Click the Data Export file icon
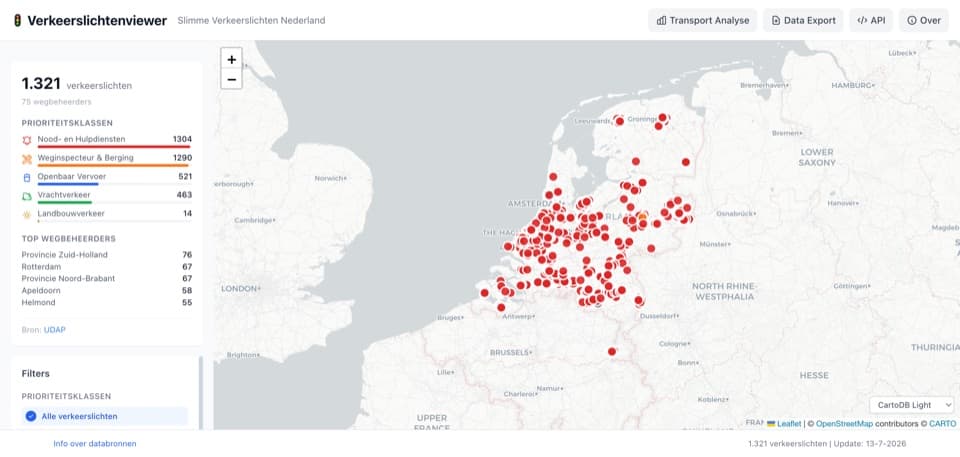 pyautogui.click(x=776, y=20)
